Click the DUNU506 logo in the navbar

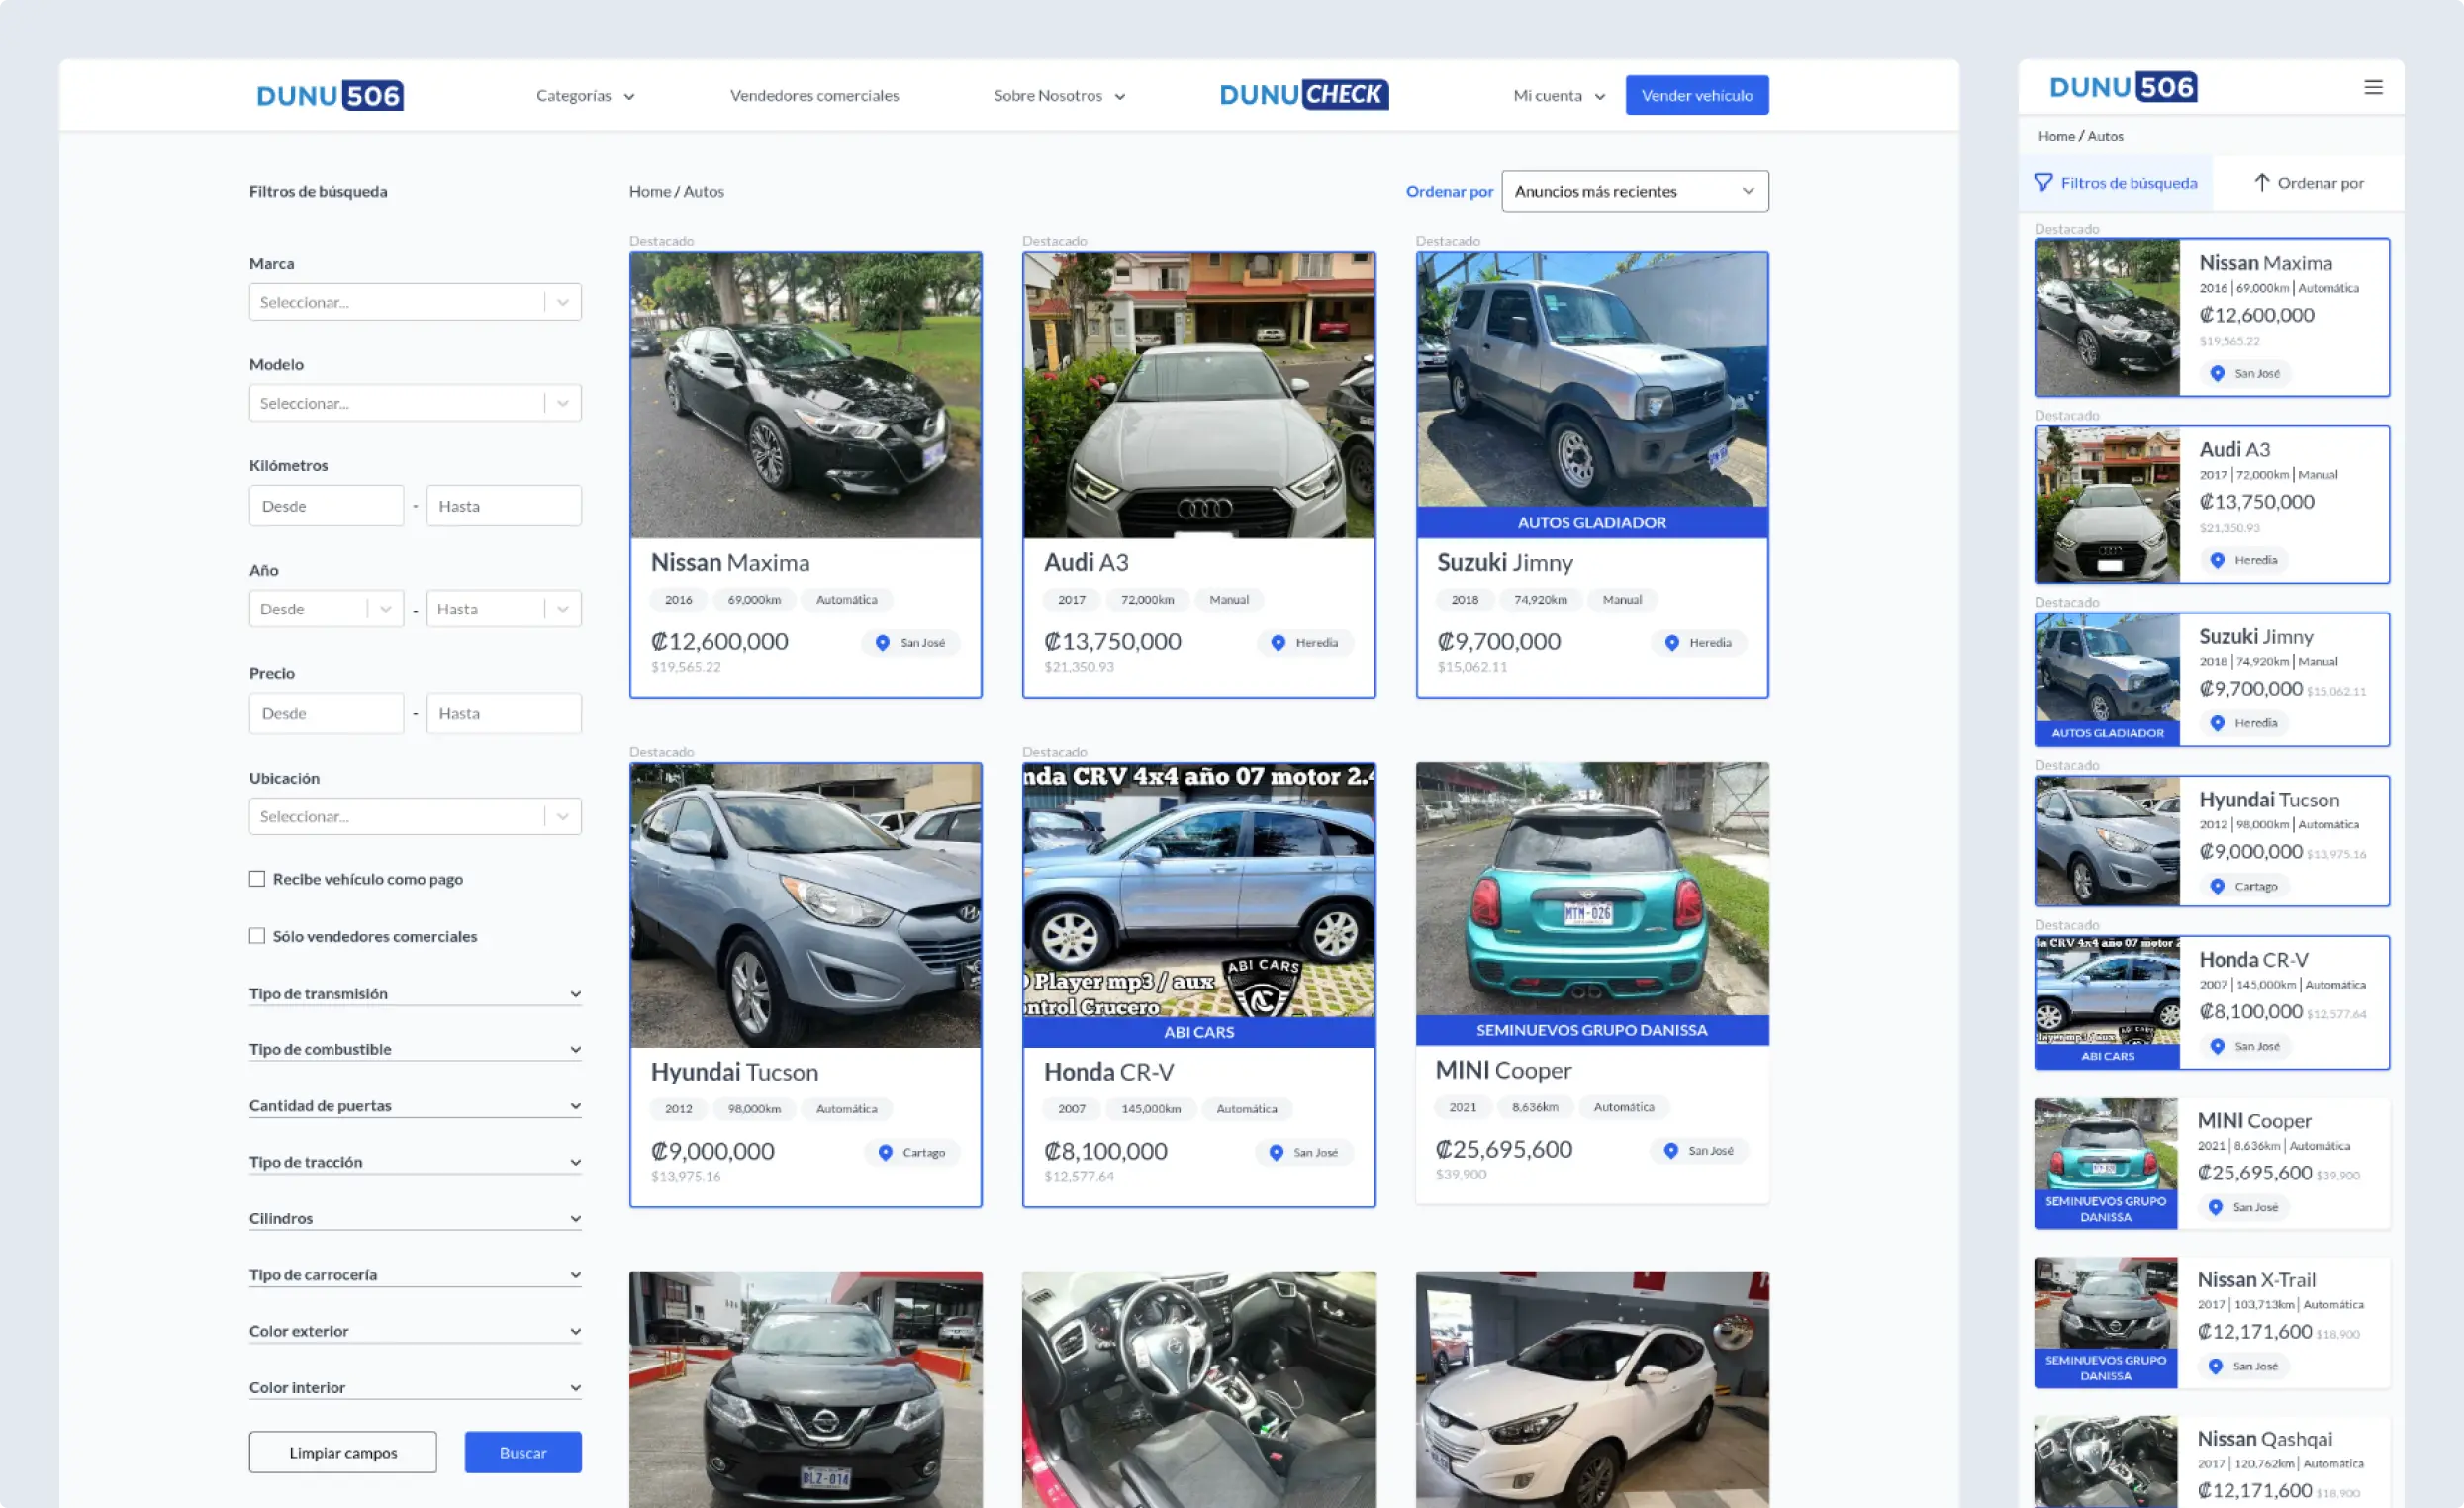point(330,94)
